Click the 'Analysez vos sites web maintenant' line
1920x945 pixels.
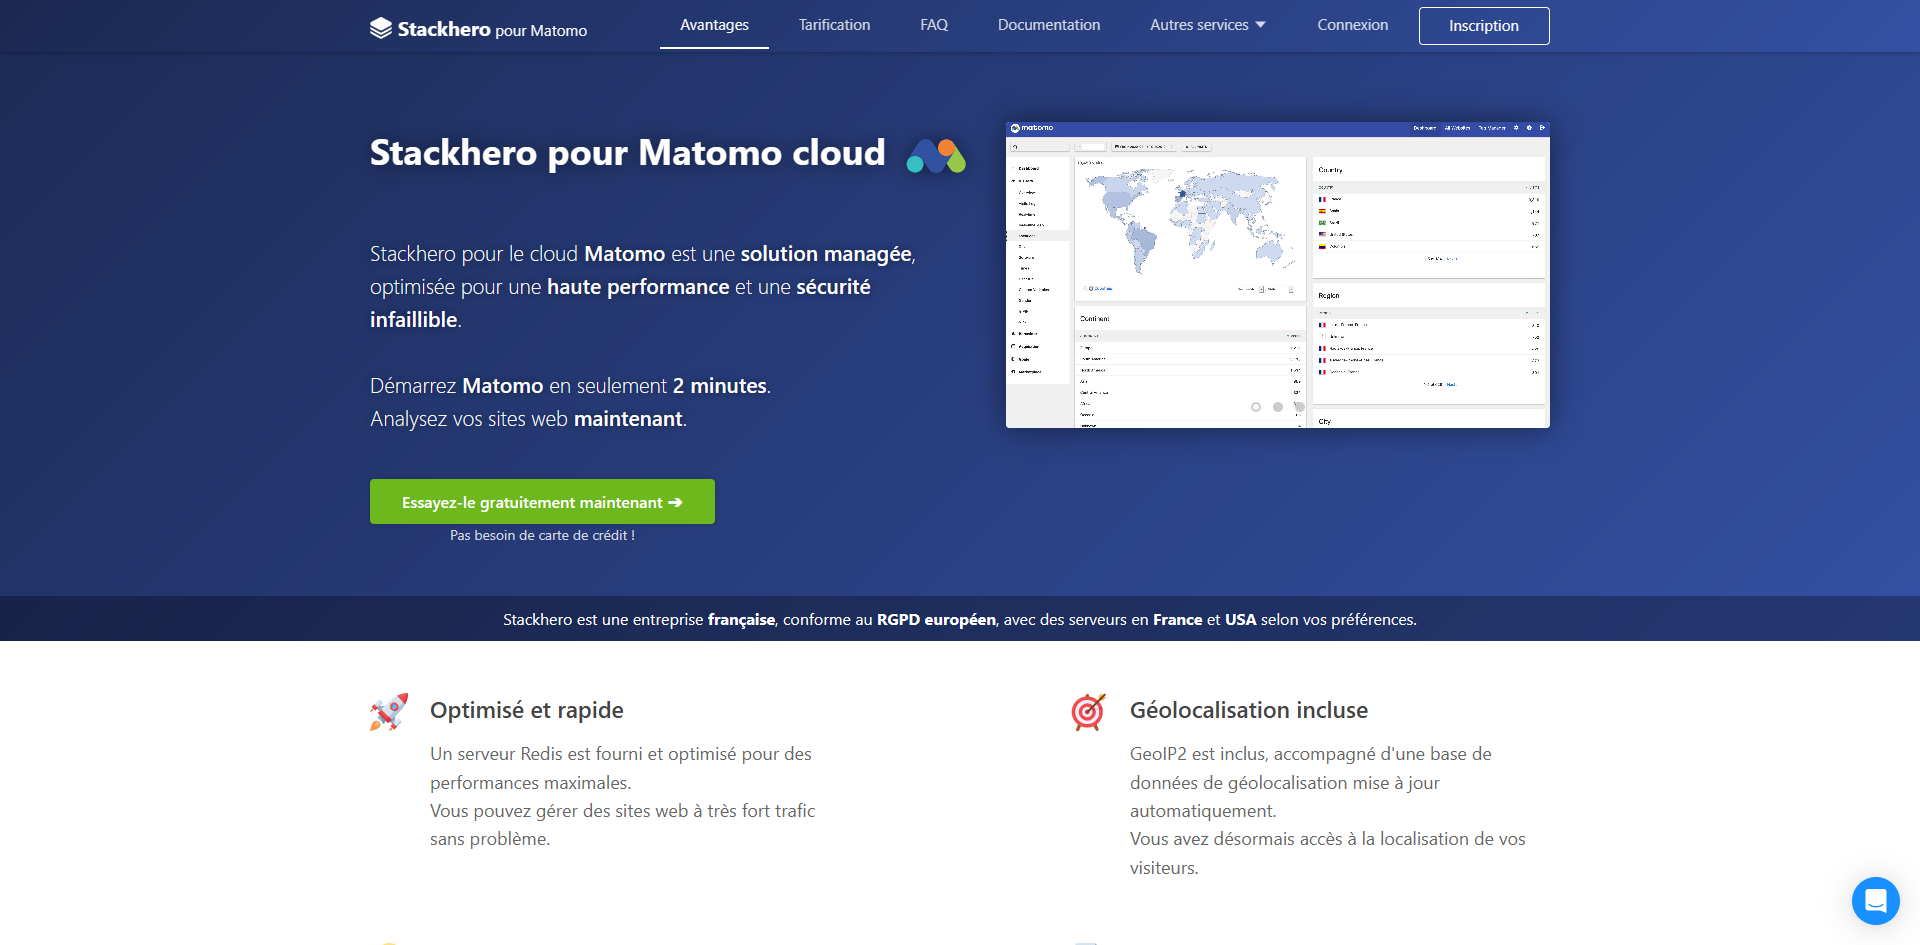(528, 419)
